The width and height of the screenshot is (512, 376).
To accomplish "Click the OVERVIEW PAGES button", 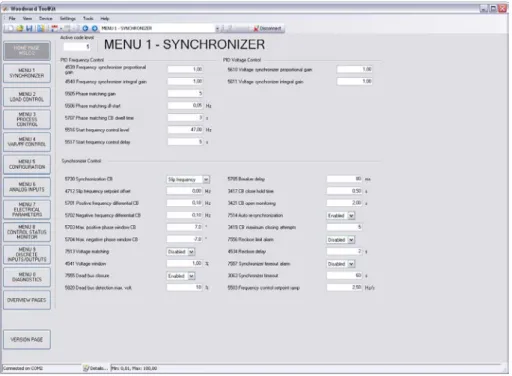I will coord(27,300).
